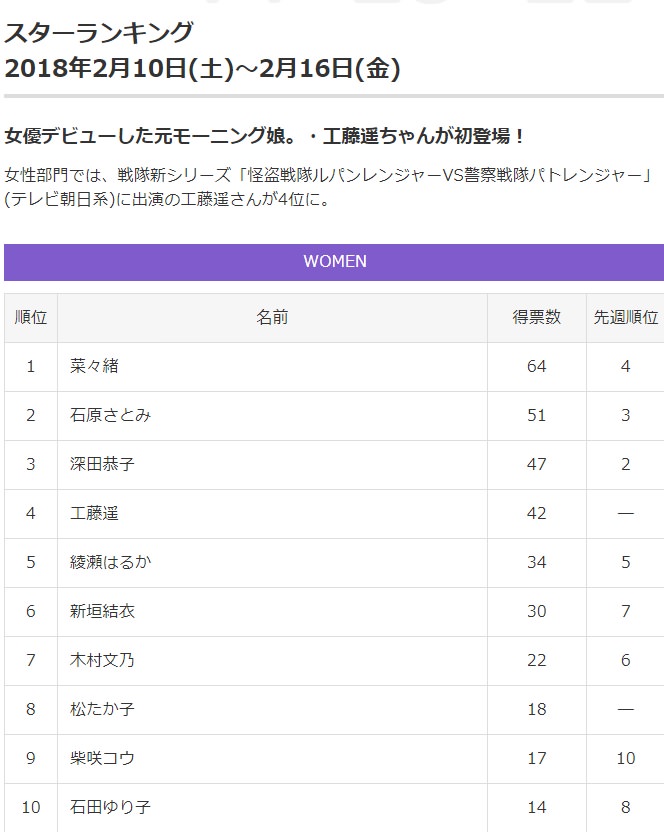664x832 pixels.
Task: Select 石田ゆり子 in rank 10 row
Action: point(111,806)
